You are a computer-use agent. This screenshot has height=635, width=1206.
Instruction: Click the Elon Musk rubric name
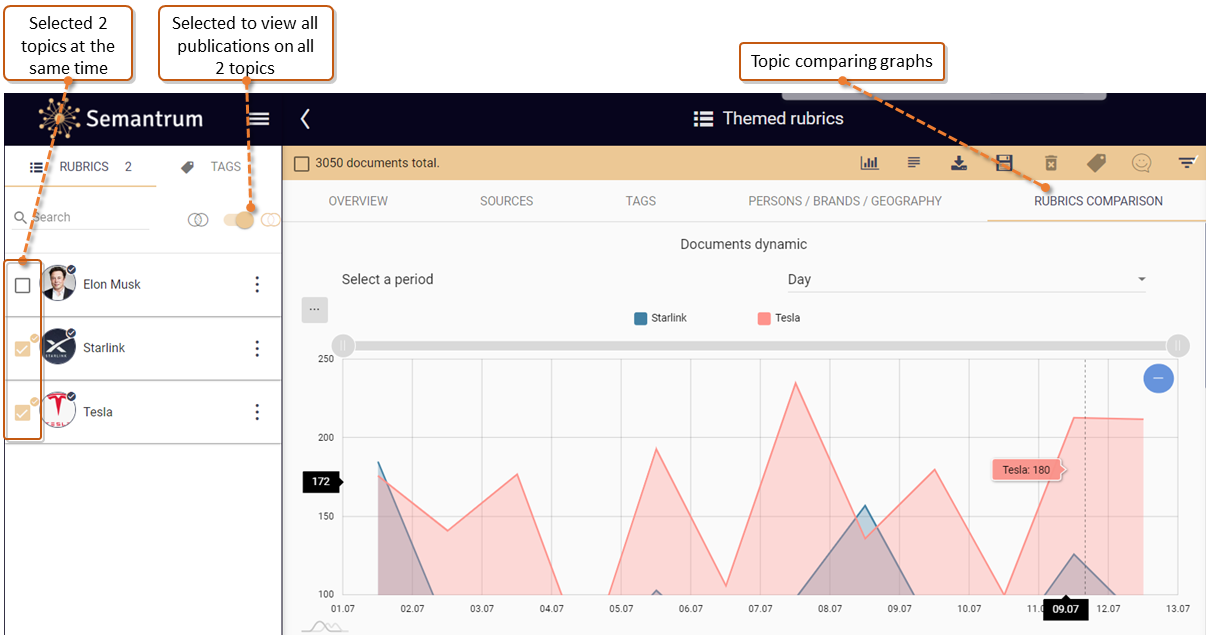click(x=112, y=285)
